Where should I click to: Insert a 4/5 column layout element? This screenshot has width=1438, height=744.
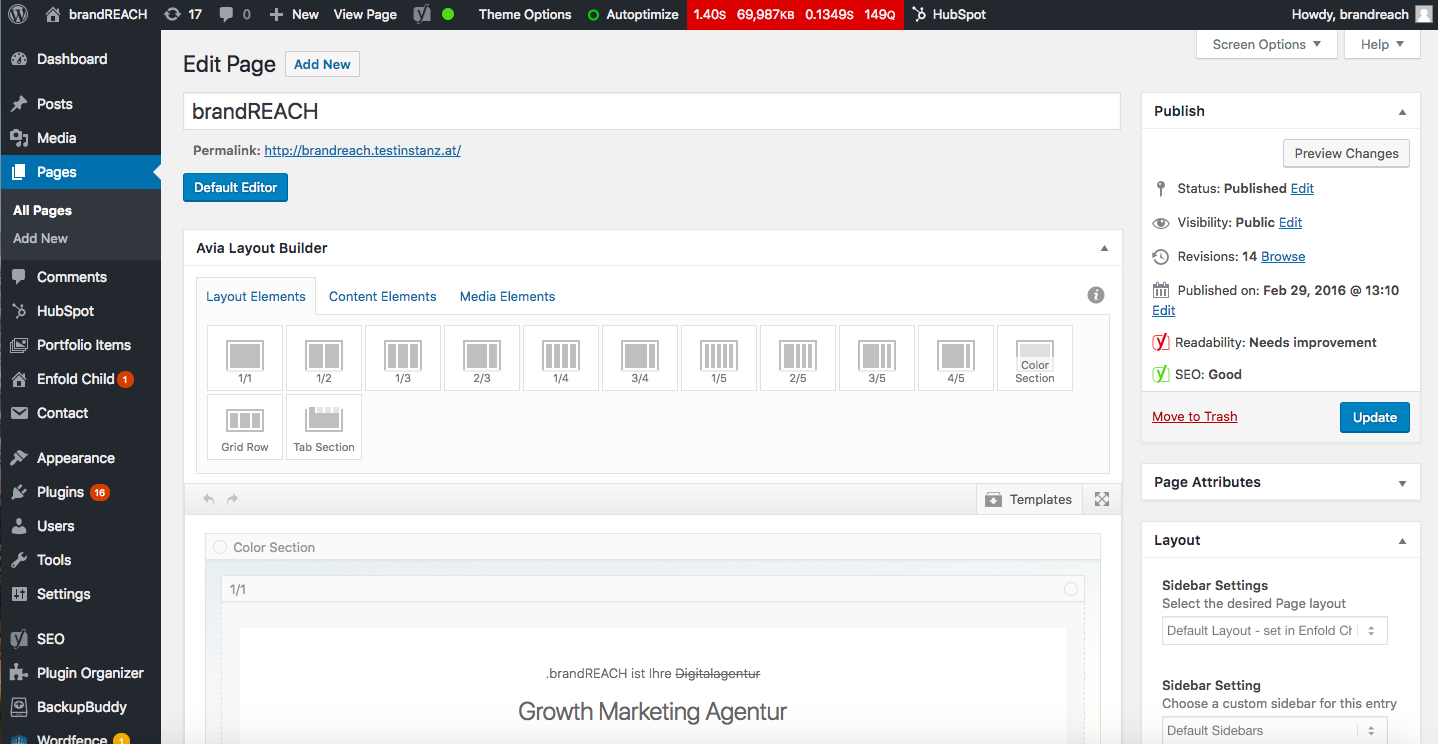[956, 358]
